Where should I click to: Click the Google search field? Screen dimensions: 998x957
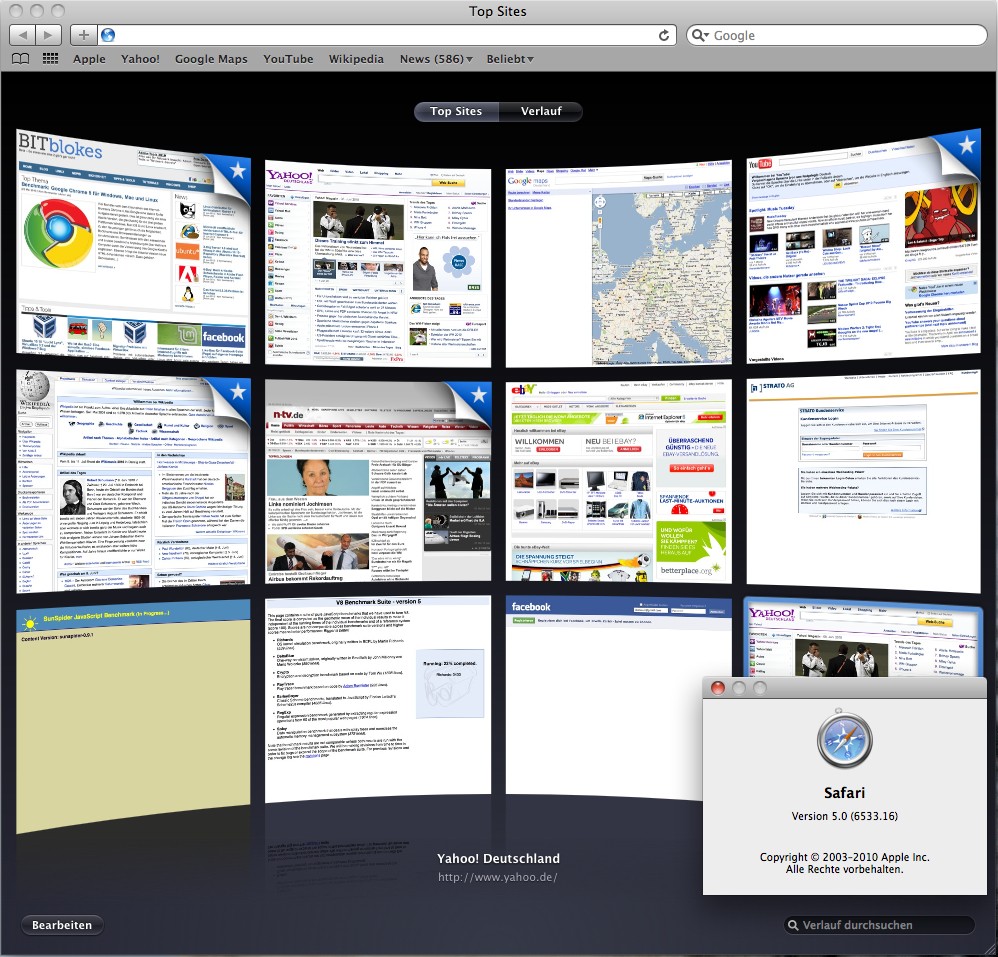point(837,35)
